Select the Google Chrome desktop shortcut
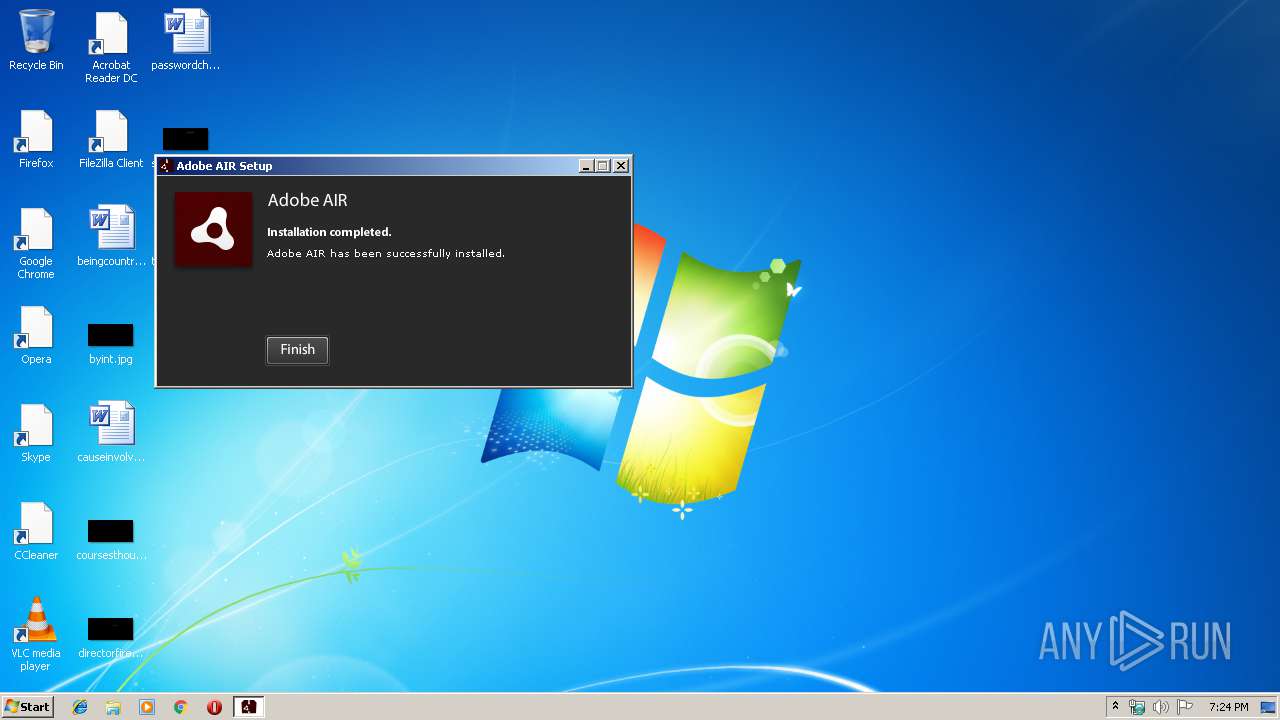 [x=36, y=243]
